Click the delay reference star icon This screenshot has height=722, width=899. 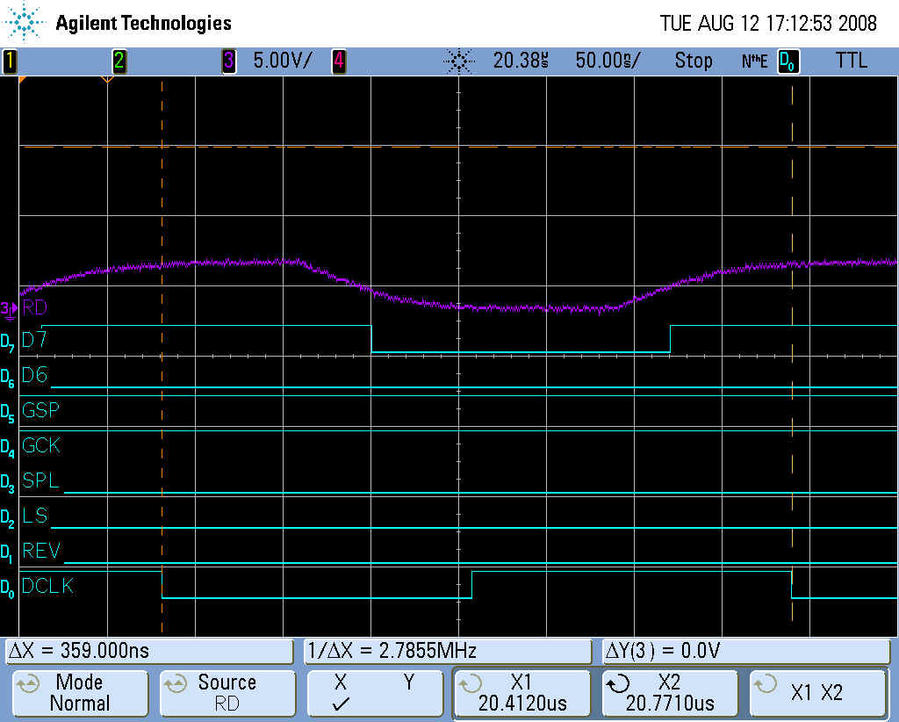[458, 61]
